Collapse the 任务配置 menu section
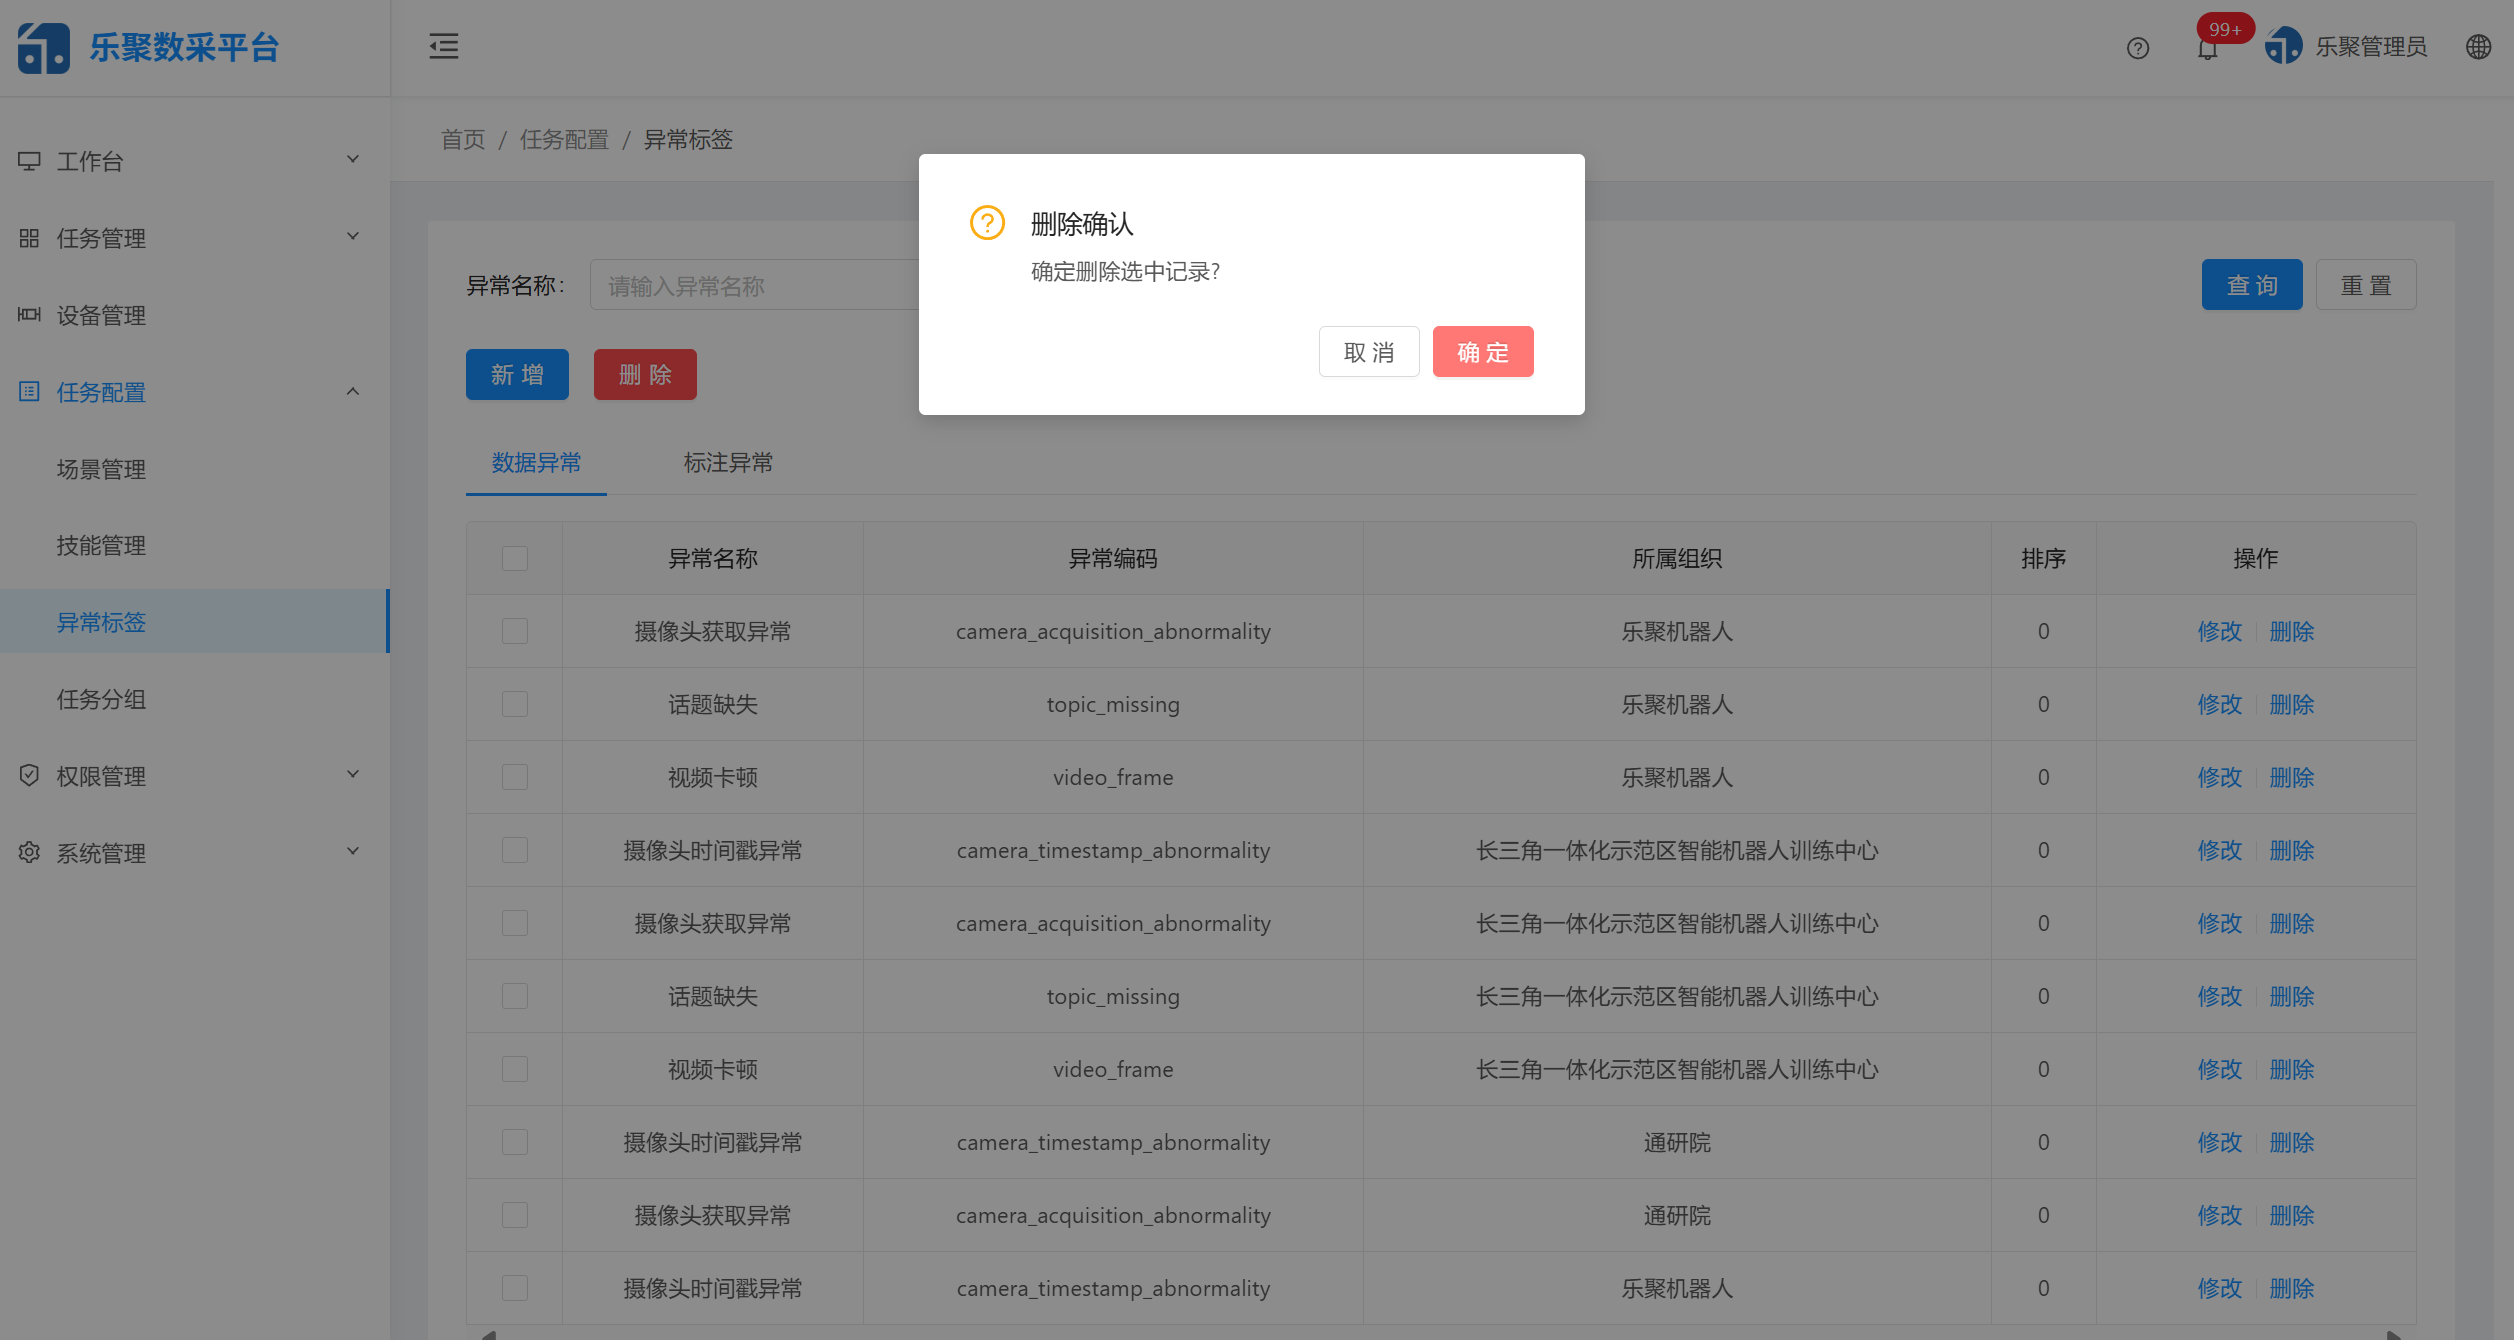The image size is (2514, 1340). coord(352,390)
